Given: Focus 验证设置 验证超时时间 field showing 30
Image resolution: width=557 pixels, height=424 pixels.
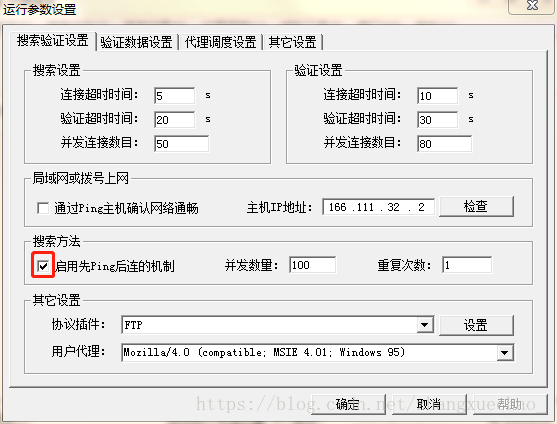Looking at the screenshot, I should pyautogui.click(x=438, y=120).
